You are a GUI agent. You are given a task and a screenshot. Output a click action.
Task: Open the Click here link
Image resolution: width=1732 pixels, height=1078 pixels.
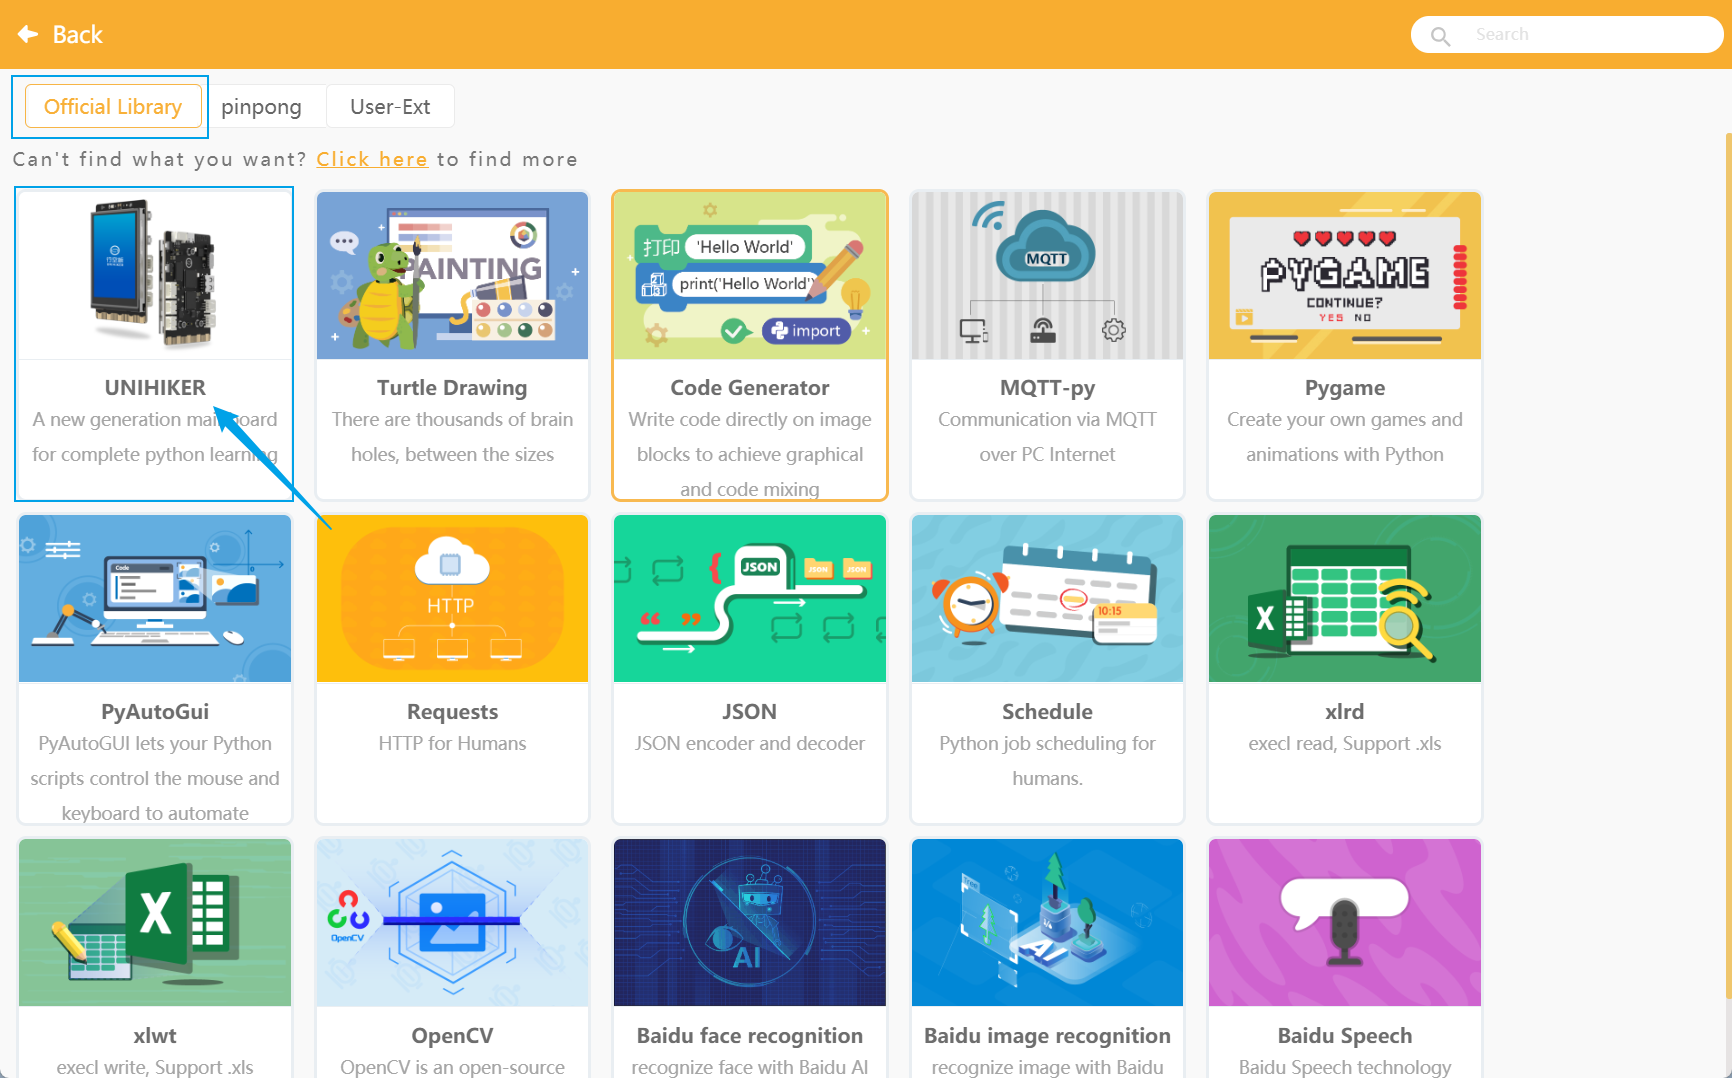(x=371, y=159)
